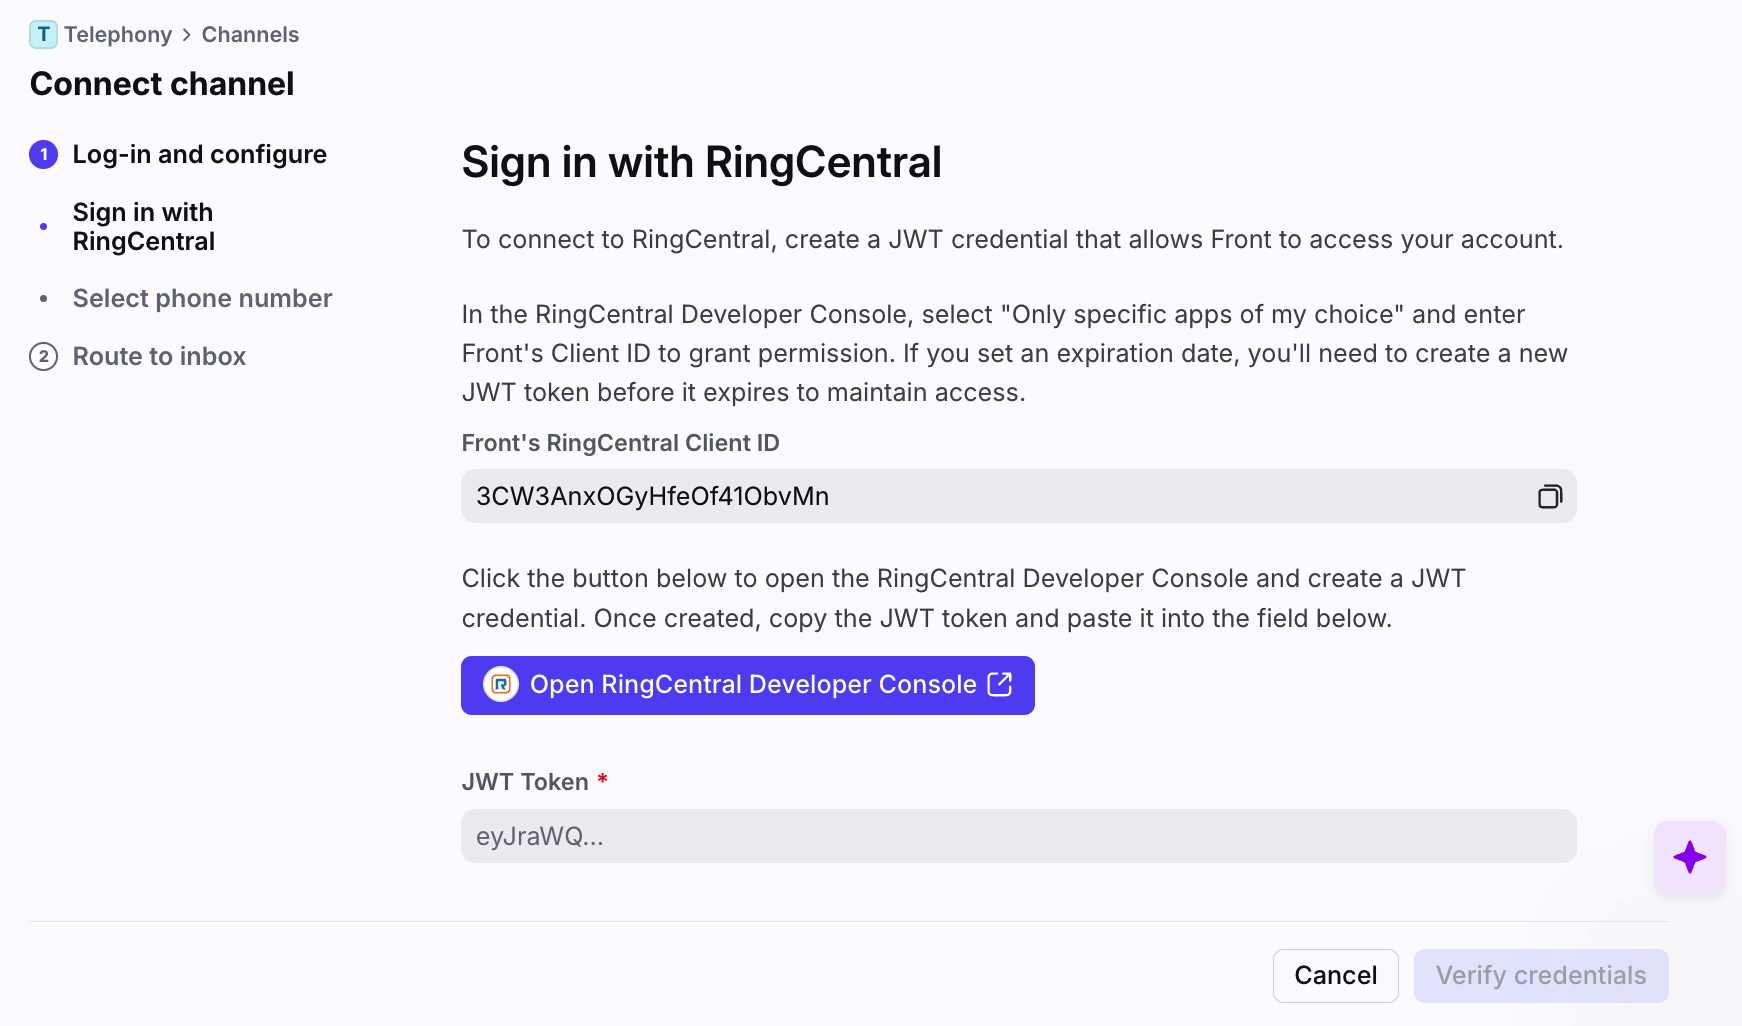Click the step 1 numbered circle
The width and height of the screenshot is (1742, 1026).
(43, 155)
